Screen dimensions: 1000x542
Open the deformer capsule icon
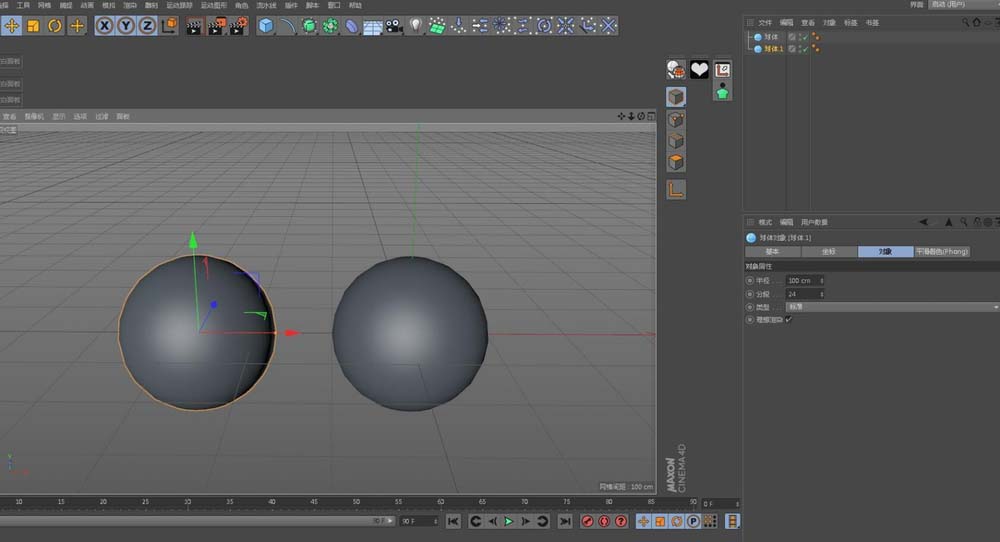(x=351, y=26)
